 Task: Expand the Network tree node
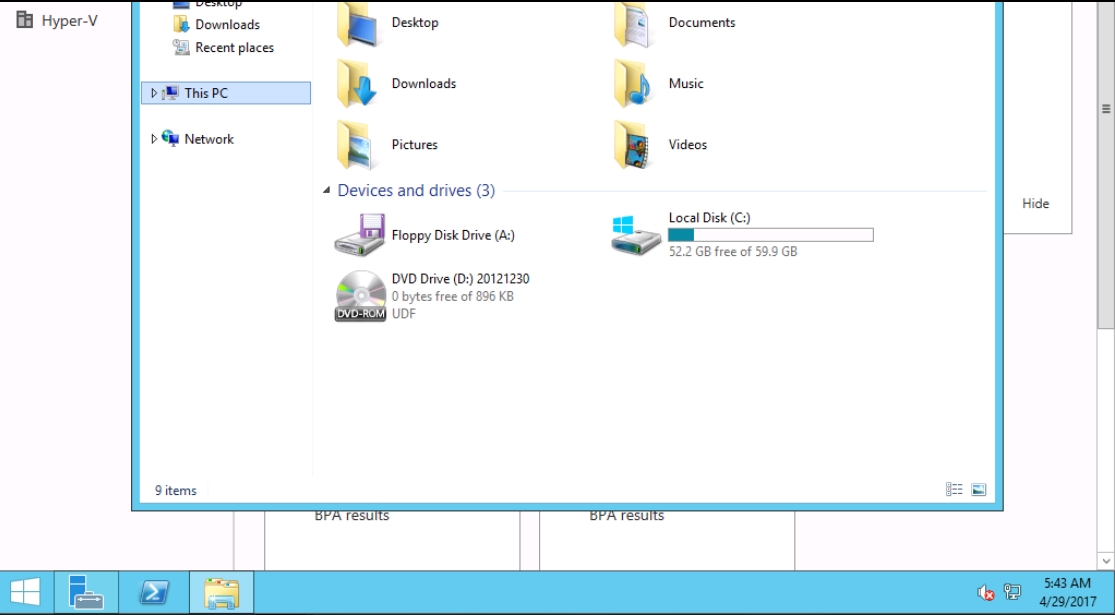click(154, 139)
